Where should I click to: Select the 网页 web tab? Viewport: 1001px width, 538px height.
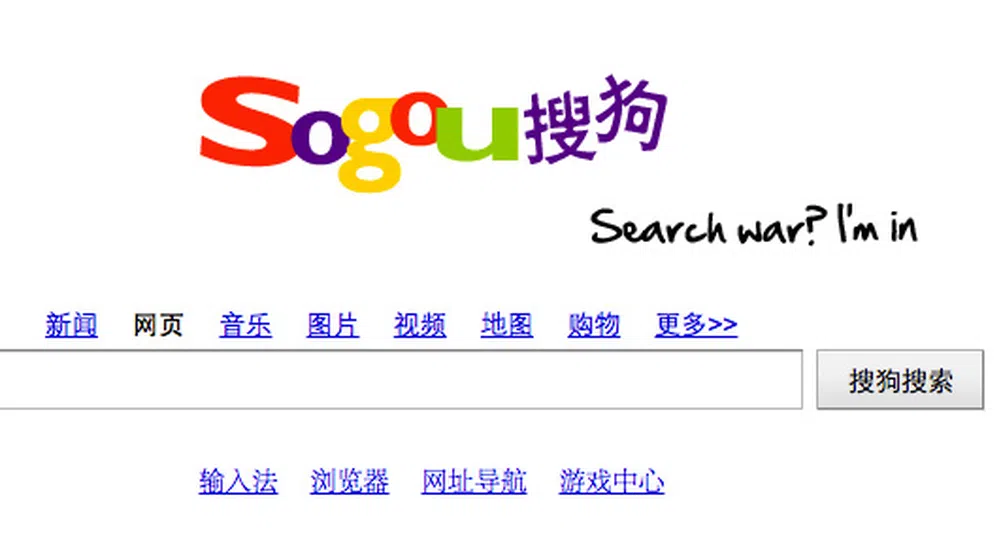[x=158, y=325]
